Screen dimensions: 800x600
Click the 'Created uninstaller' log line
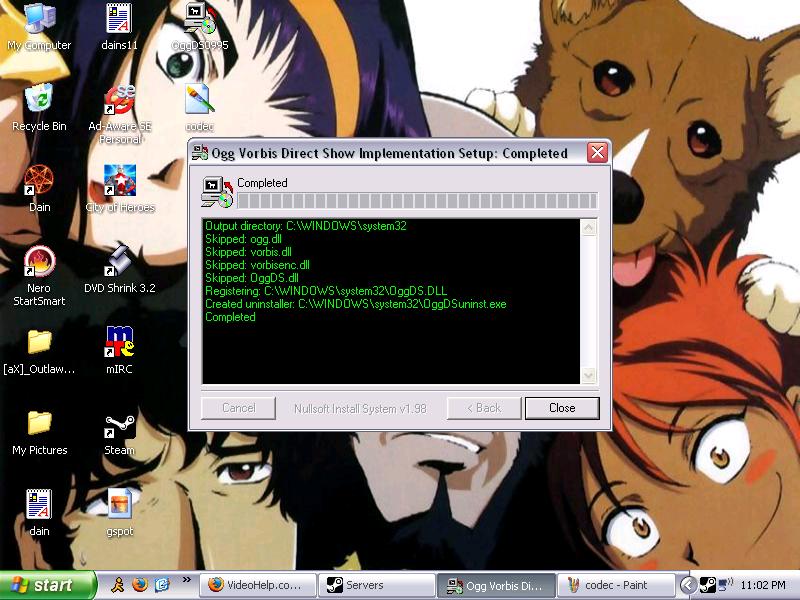point(356,304)
